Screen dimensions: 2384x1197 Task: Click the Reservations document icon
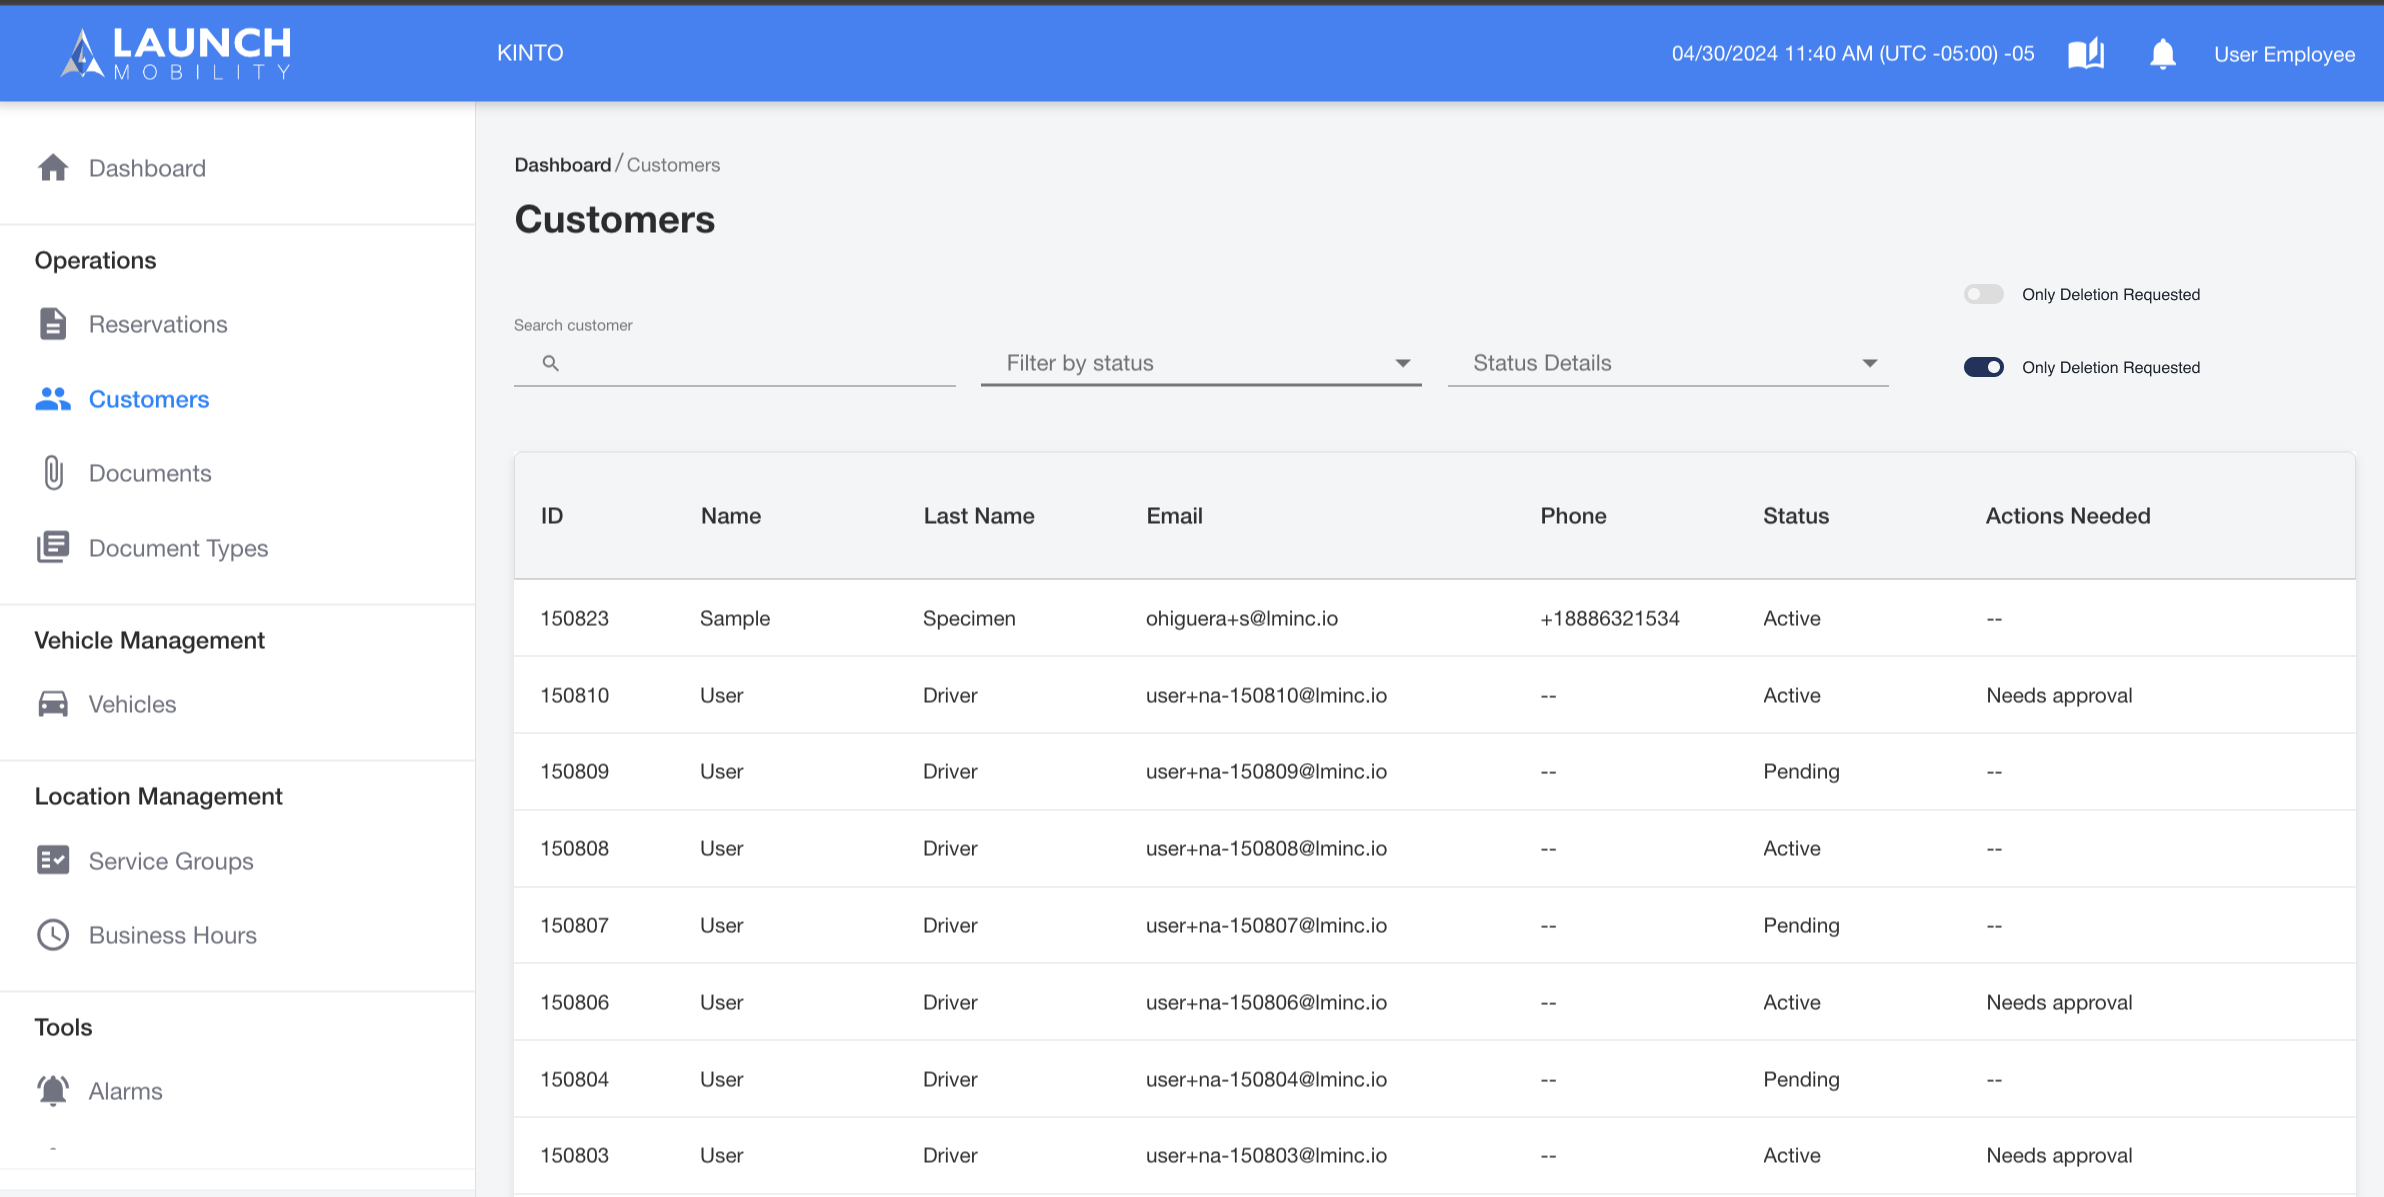53,324
